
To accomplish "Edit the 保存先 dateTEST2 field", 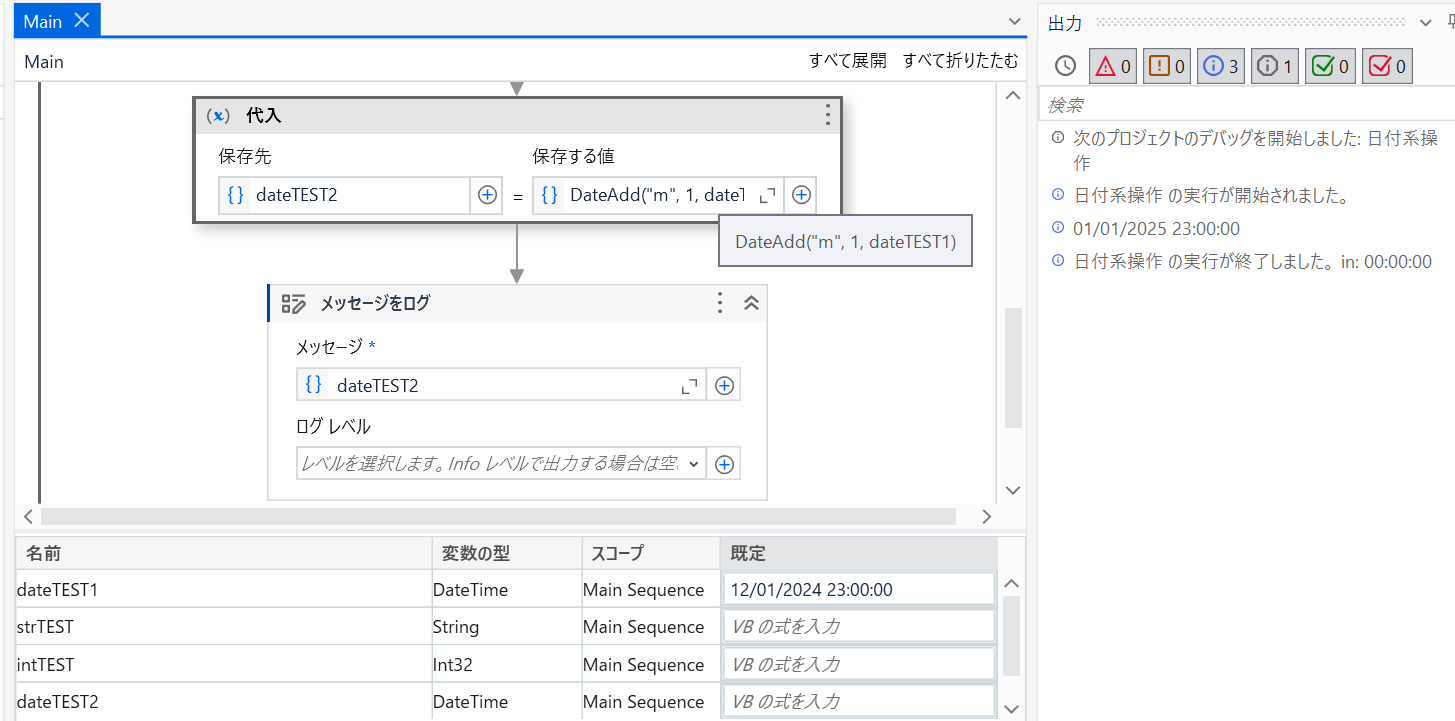I will click(x=344, y=195).
